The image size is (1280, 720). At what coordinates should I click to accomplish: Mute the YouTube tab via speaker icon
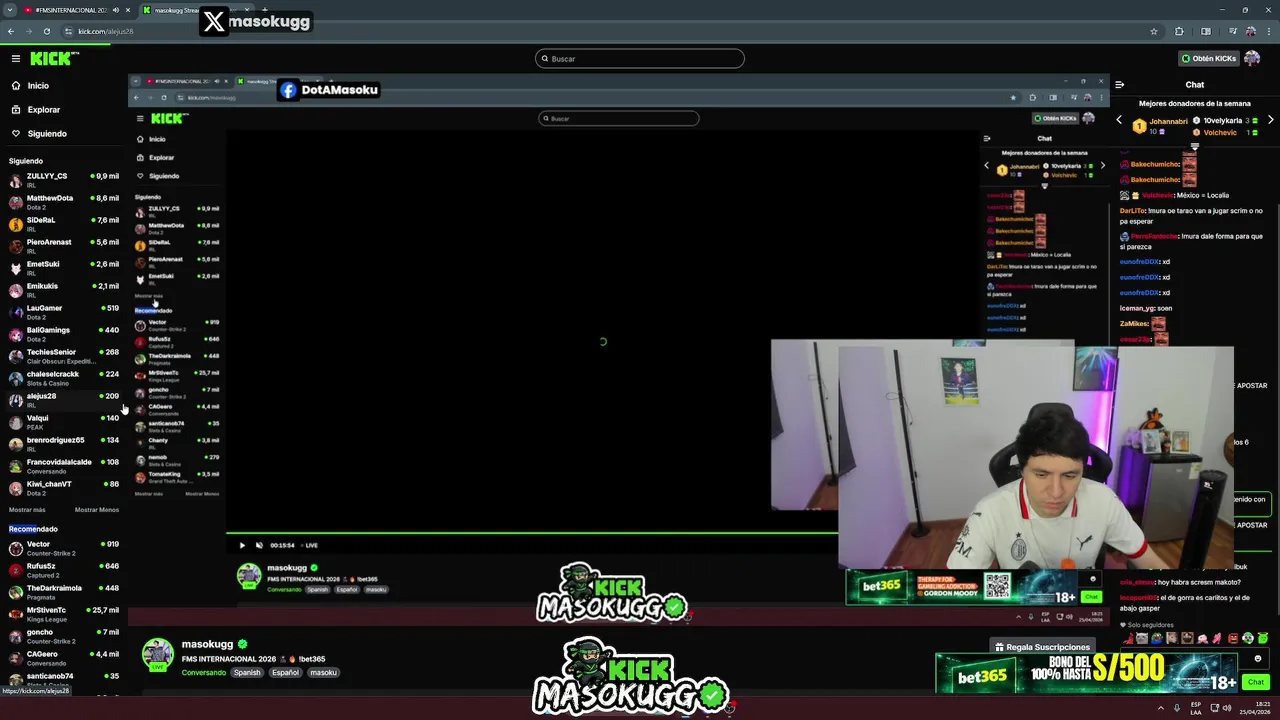pos(117,10)
